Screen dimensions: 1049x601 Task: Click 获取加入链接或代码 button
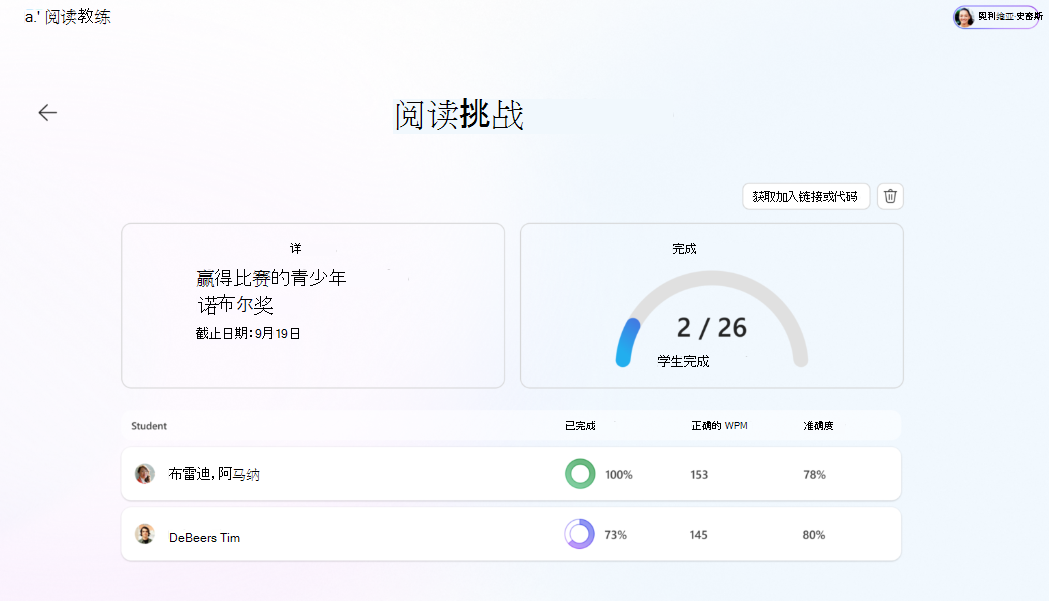pyautogui.click(x=805, y=196)
